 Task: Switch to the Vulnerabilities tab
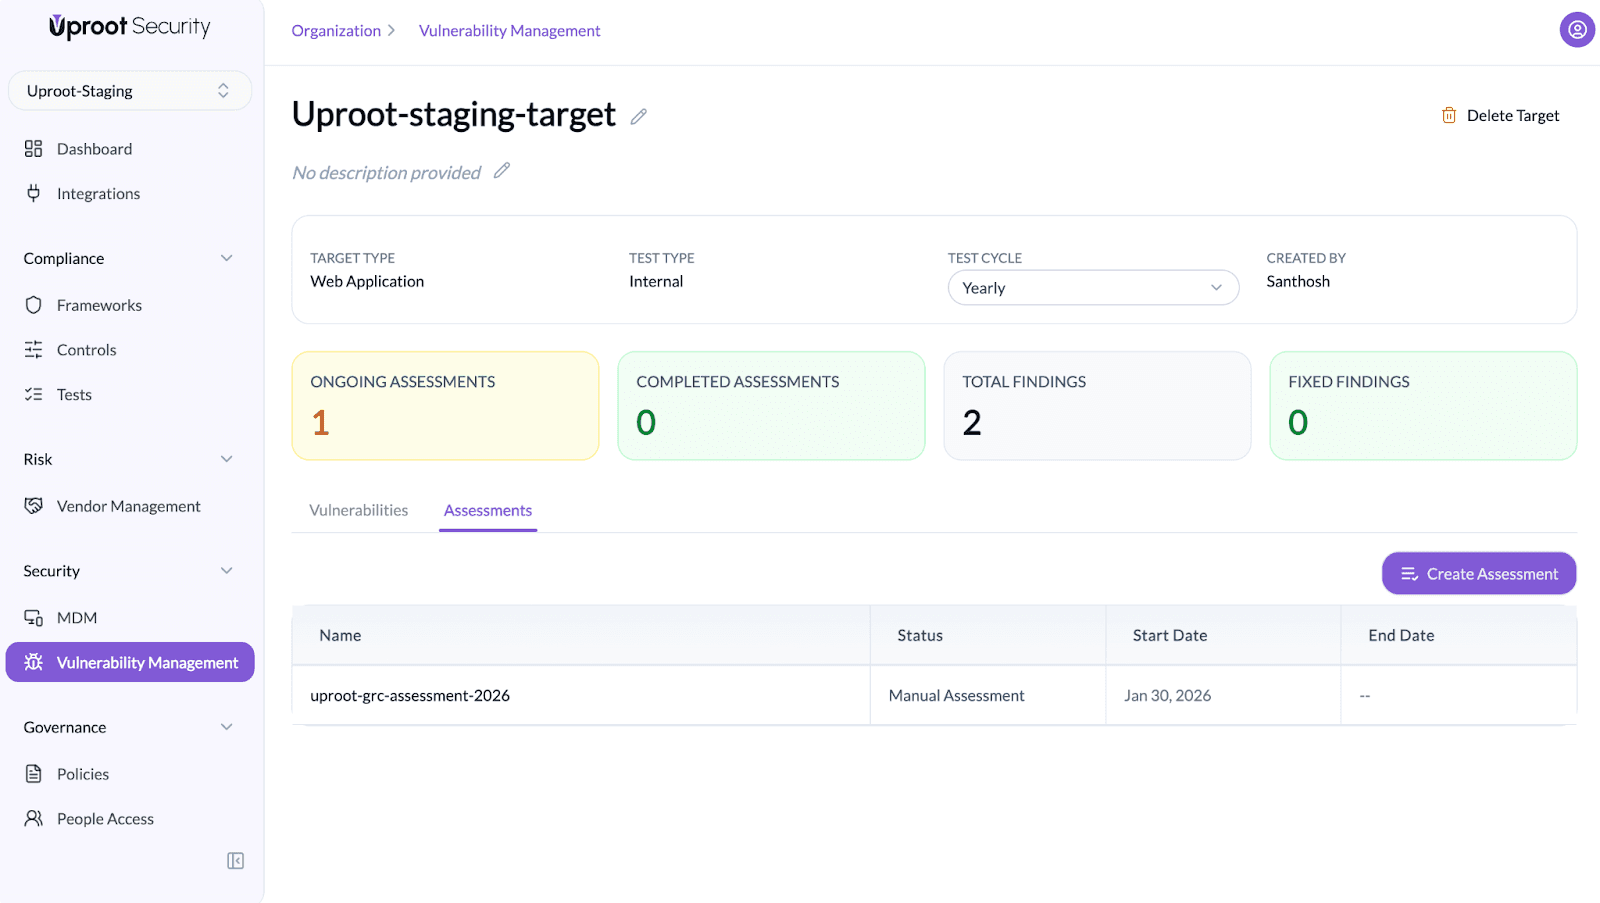(x=358, y=510)
